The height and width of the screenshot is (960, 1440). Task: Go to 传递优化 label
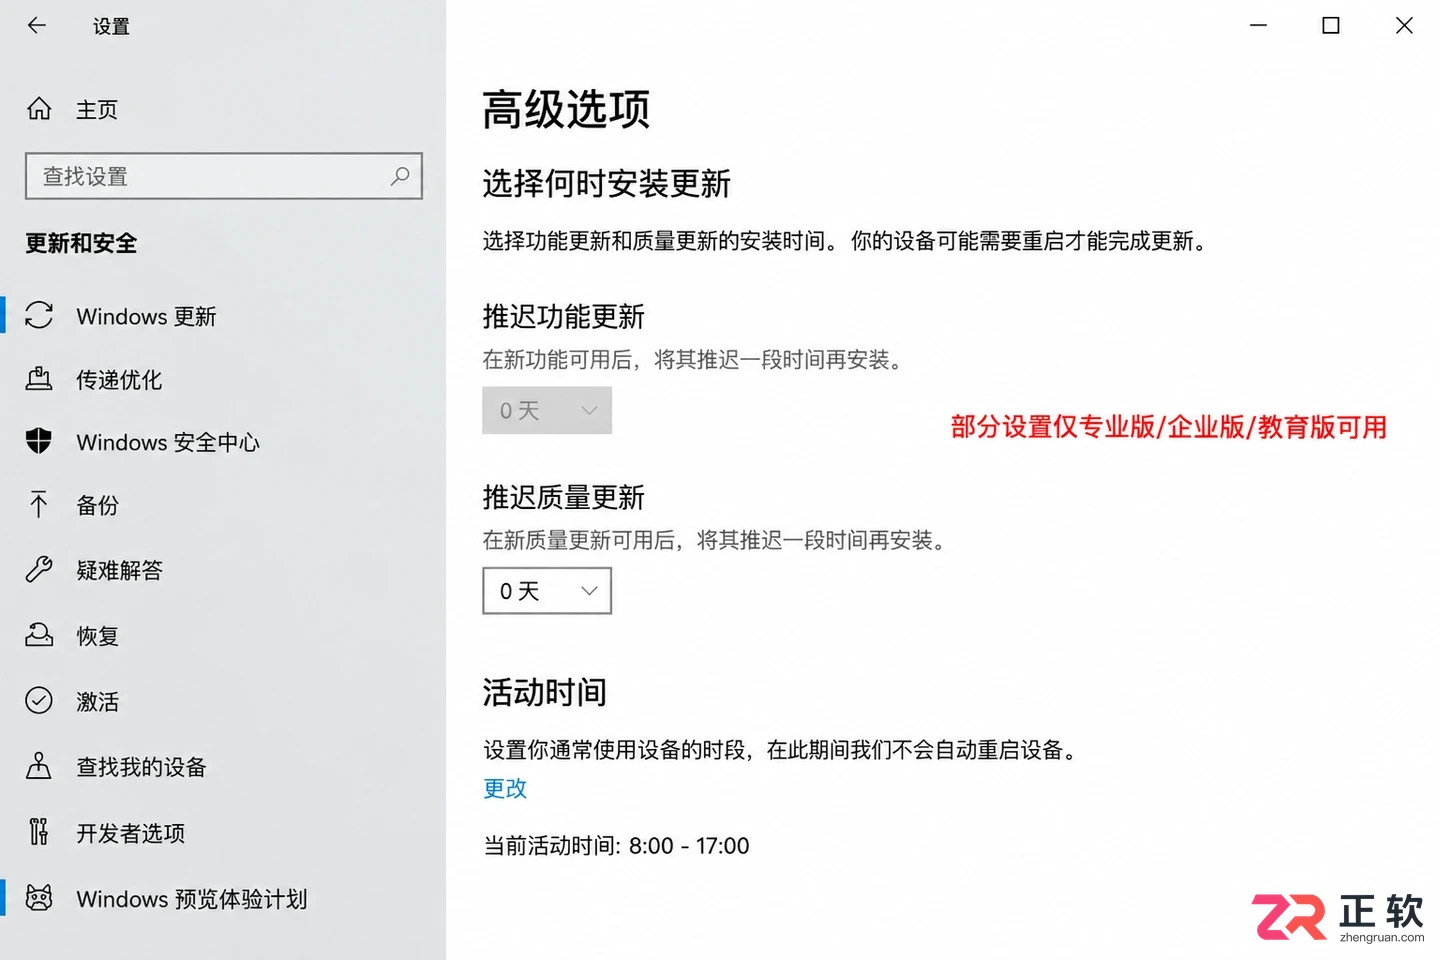pos(119,380)
